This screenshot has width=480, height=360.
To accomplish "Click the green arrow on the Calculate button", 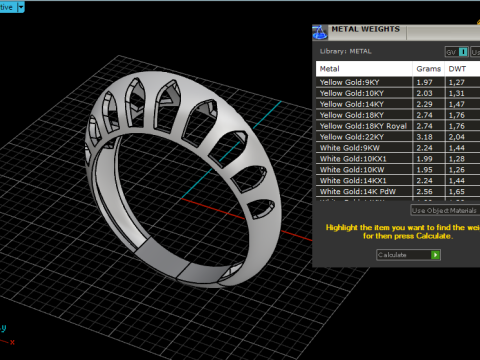I will 435,255.
